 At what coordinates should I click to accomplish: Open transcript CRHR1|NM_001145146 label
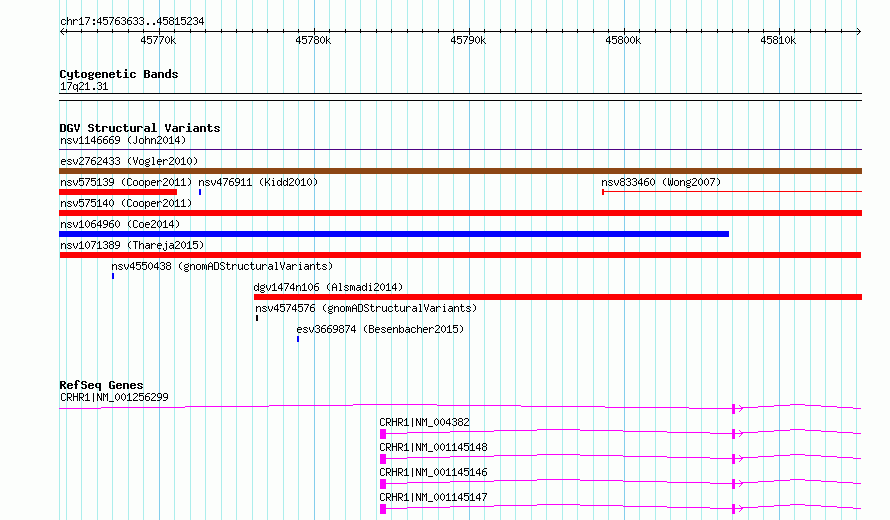[434, 472]
